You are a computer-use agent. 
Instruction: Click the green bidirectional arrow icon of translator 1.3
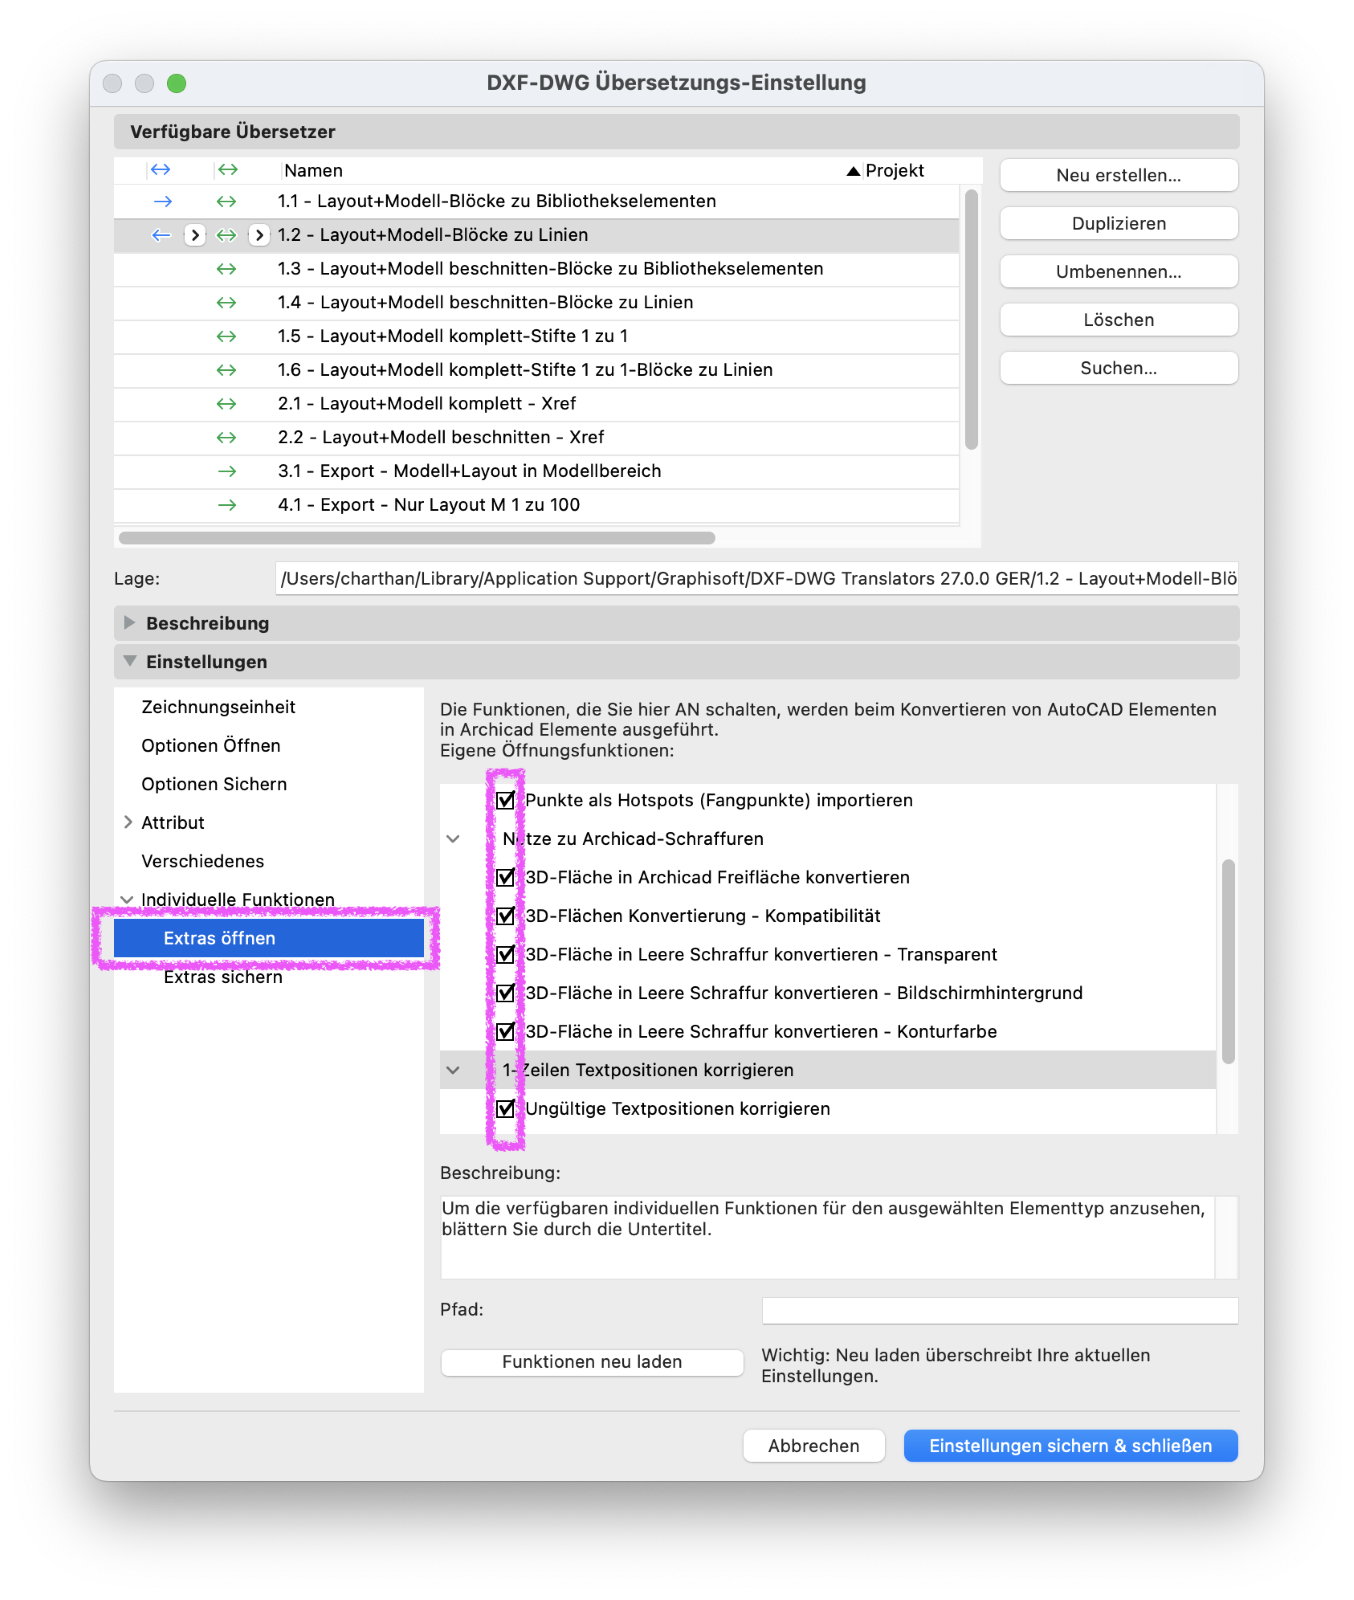coord(227,269)
